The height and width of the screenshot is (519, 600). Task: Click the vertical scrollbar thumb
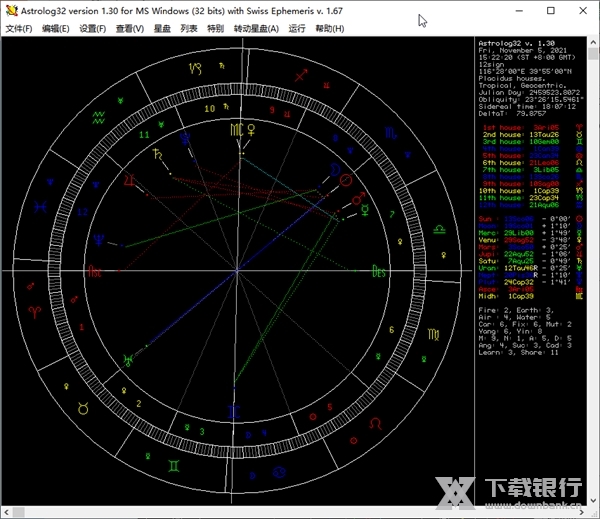593,53
